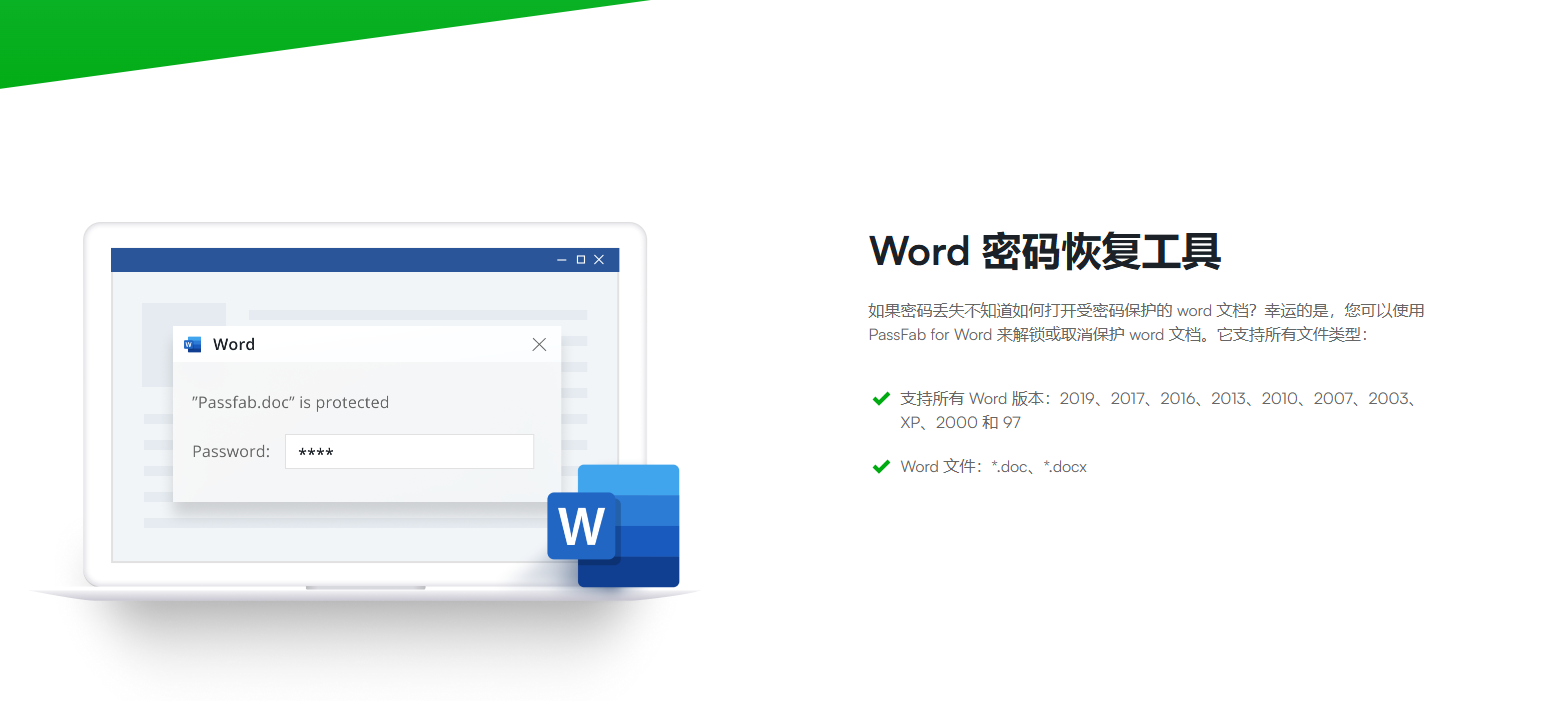Click the green checkmark beside Word versions line

coord(881,398)
